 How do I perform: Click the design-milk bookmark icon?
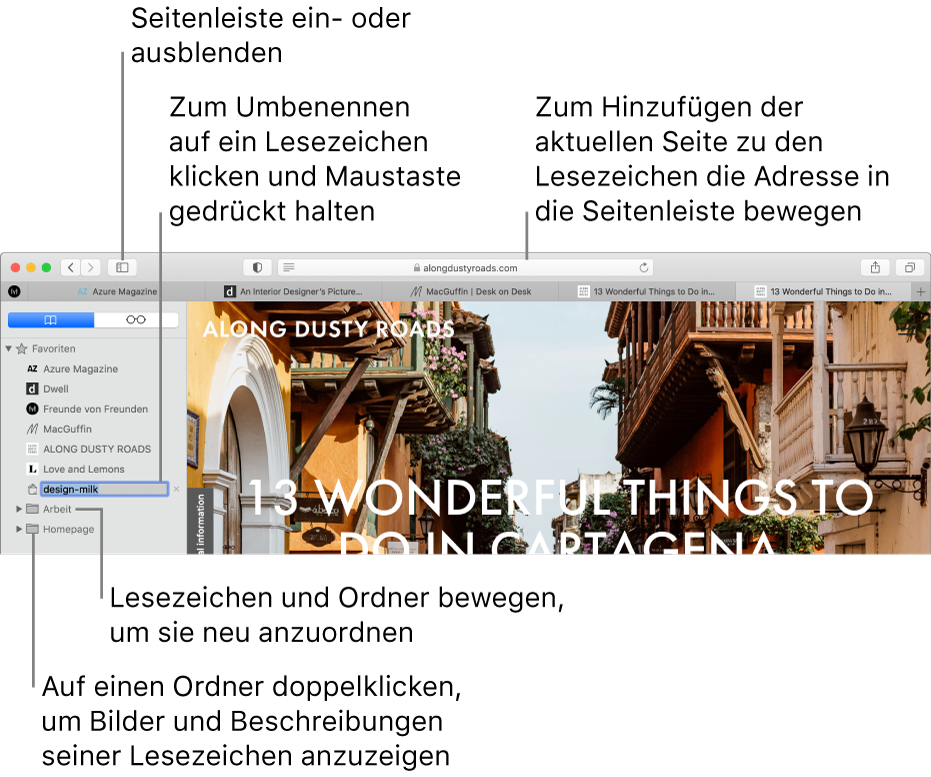coord(33,489)
